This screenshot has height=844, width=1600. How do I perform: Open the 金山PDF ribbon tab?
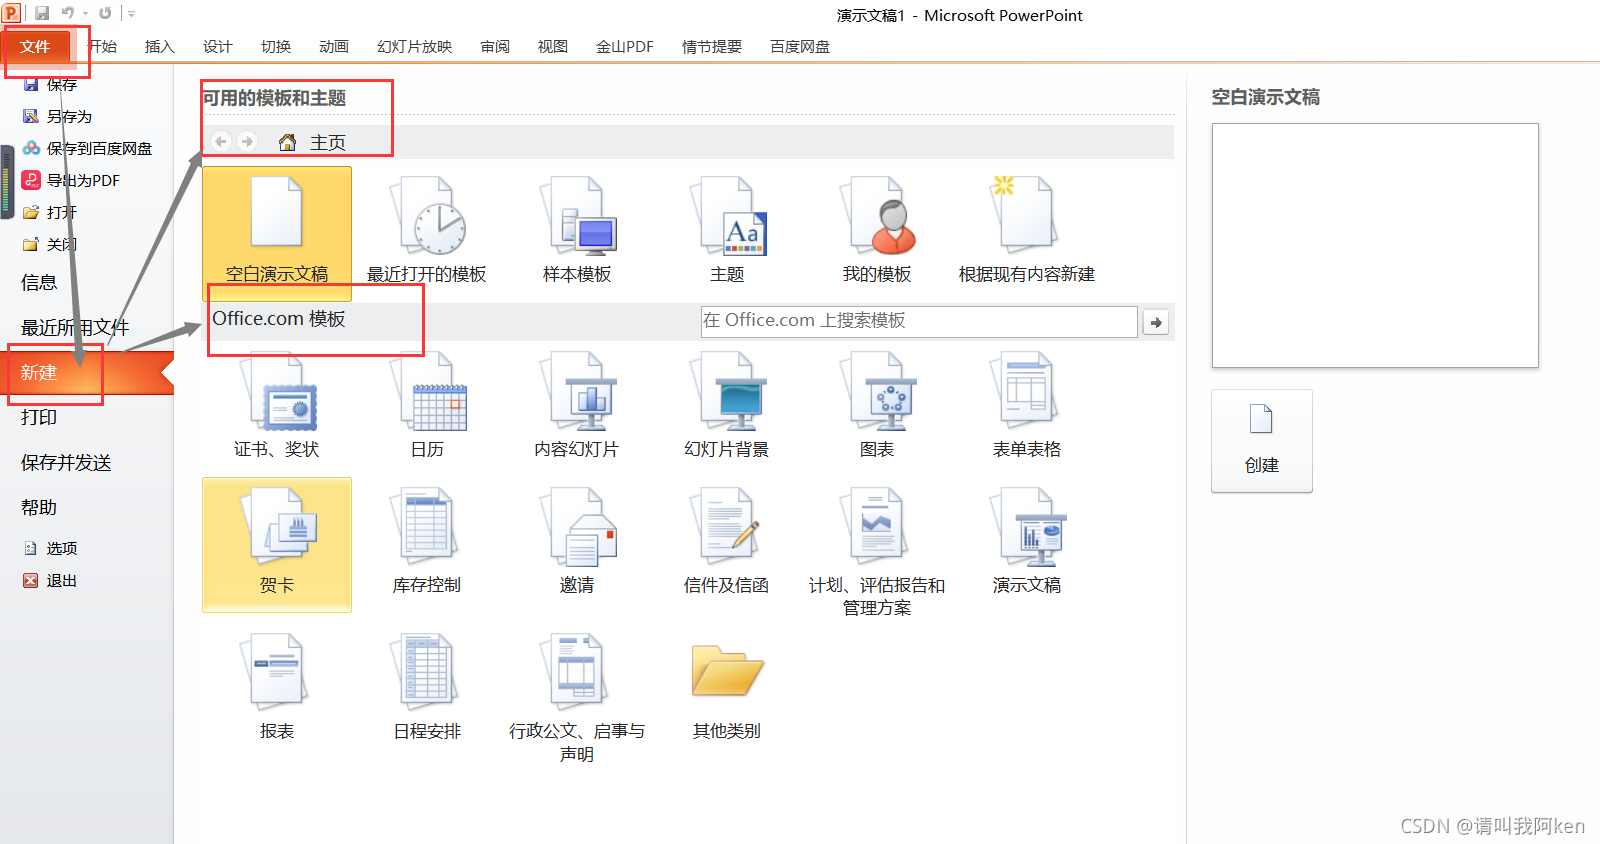click(625, 46)
